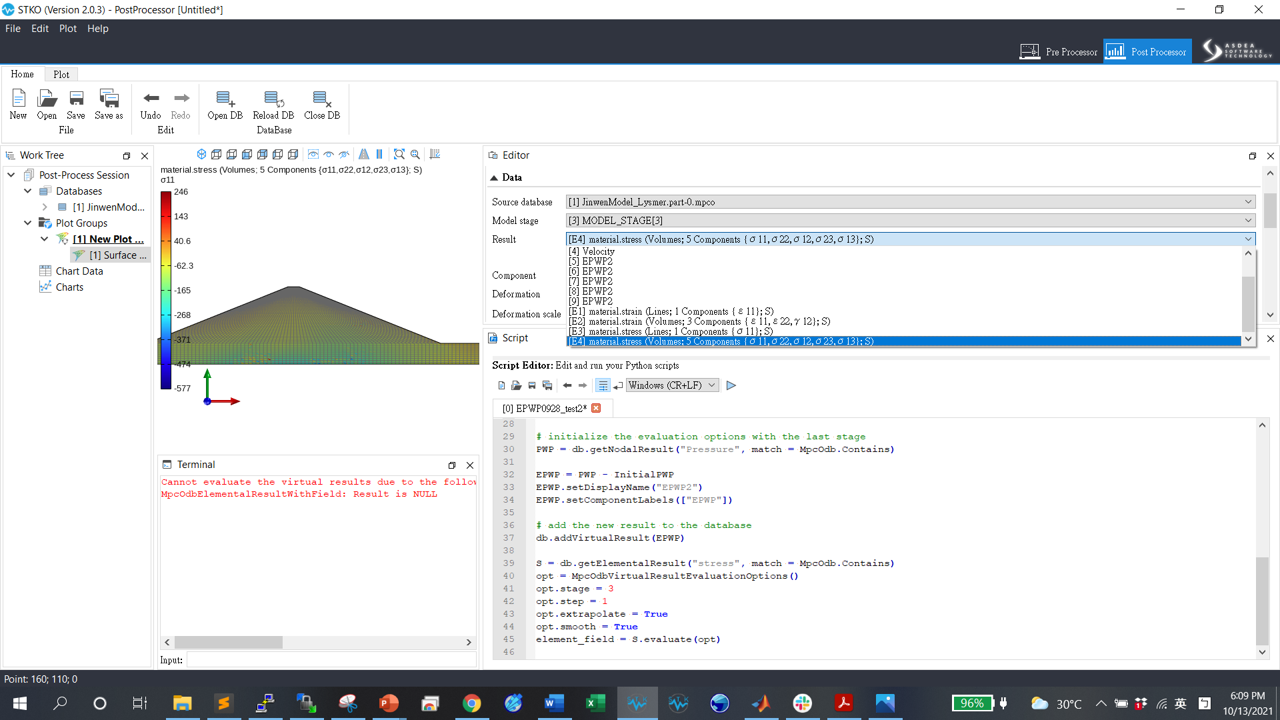Screen dimensions: 1280x720
Task: Close the database with Close DB
Action: click(x=322, y=104)
